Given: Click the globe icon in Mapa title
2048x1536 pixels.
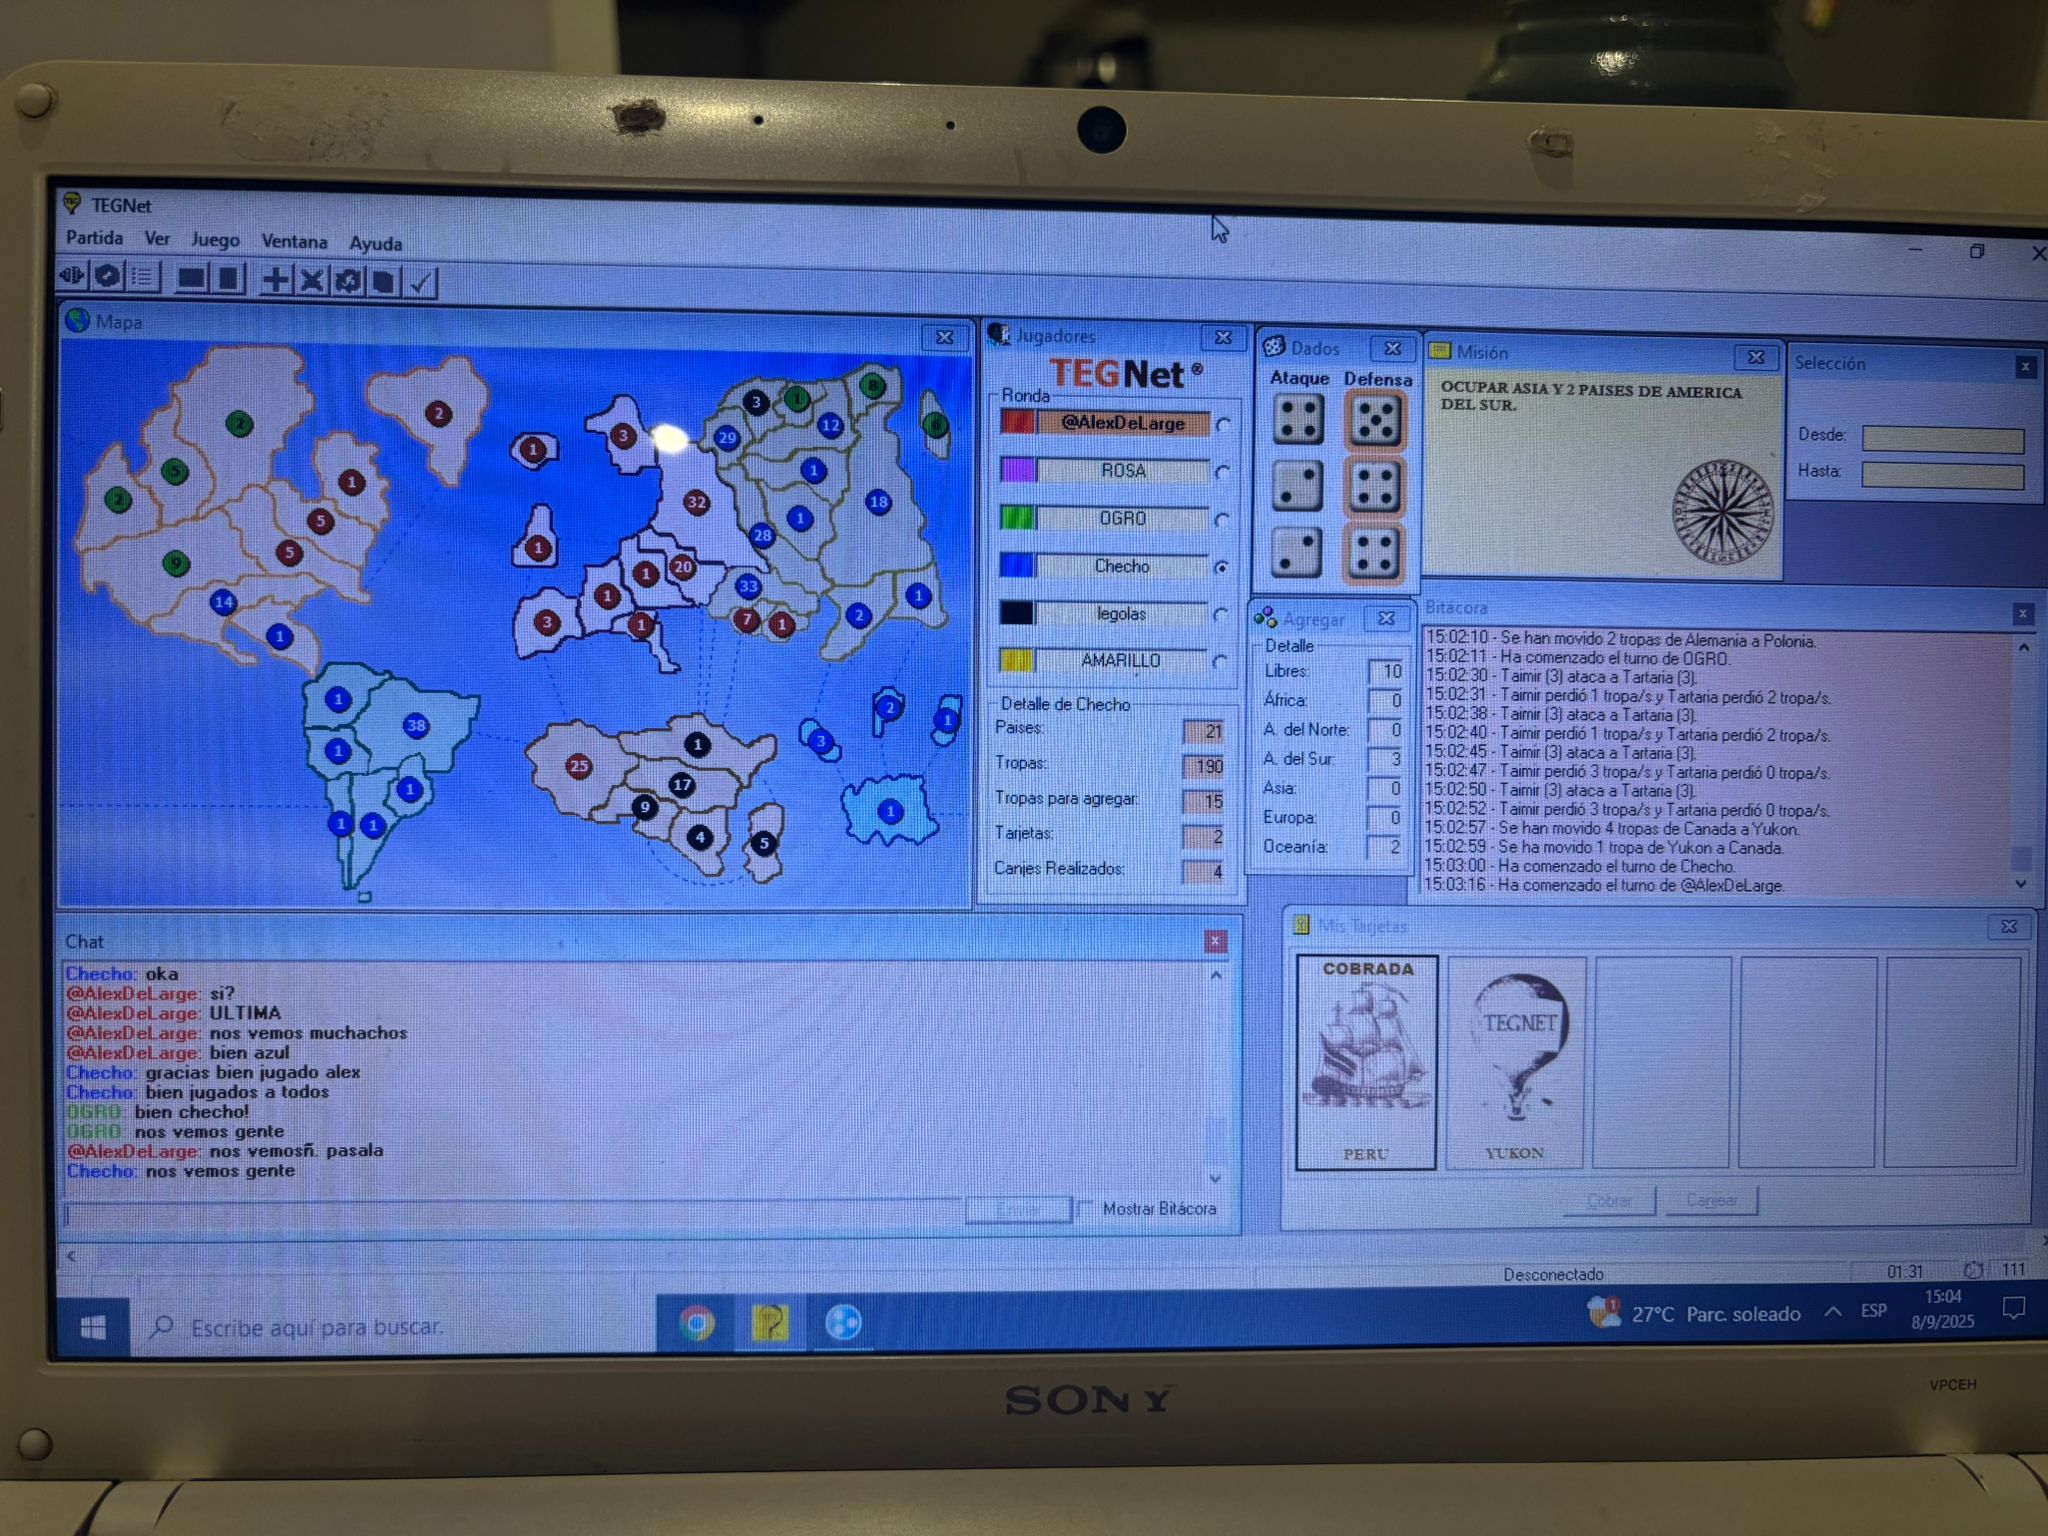Looking at the screenshot, I should point(77,320).
